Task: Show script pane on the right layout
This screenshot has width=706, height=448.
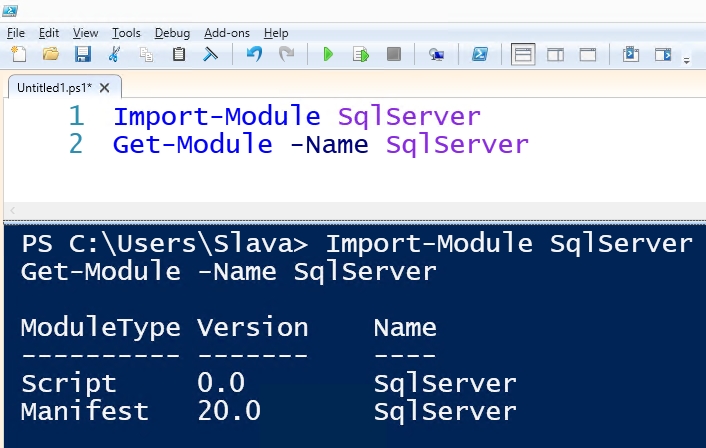Action: [x=555, y=54]
